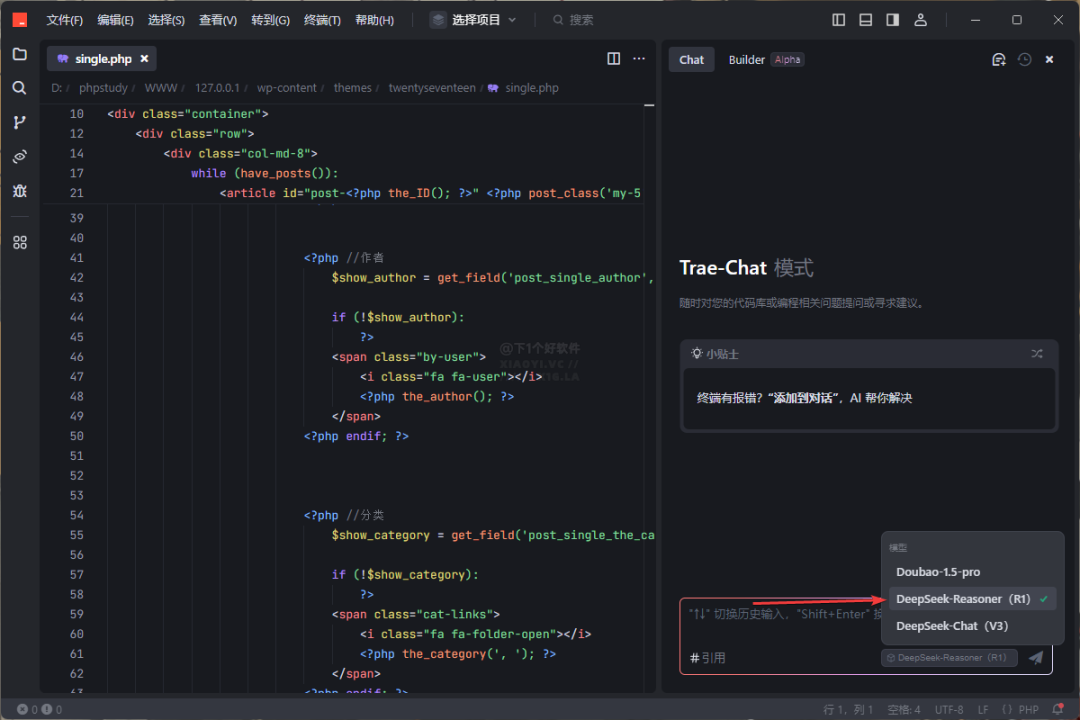
Task: Expand the DeepSeek-Reasoner model selector
Action: (950, 658)
